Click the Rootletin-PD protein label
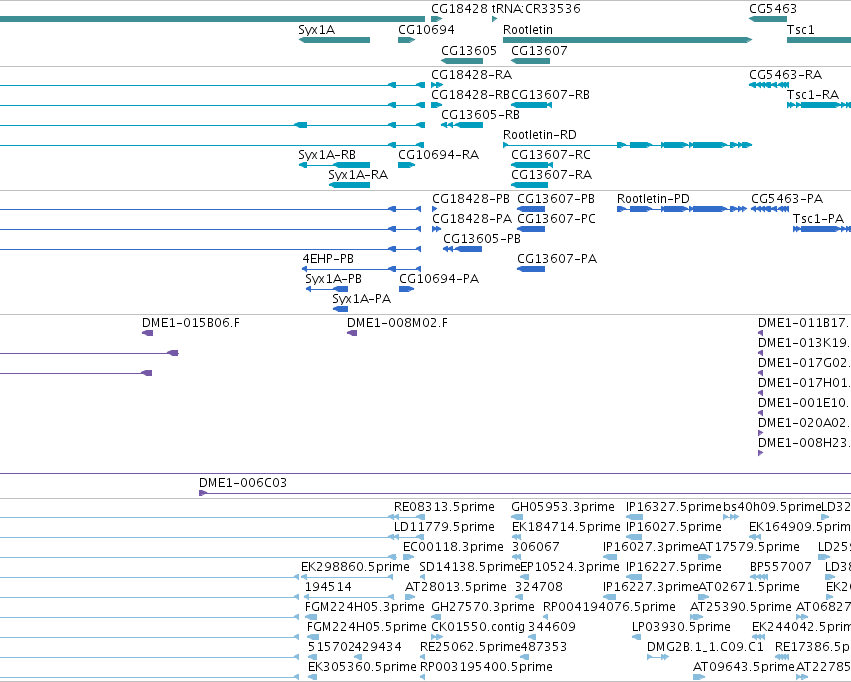The image size is (851, 682). [x=653, y=199]
